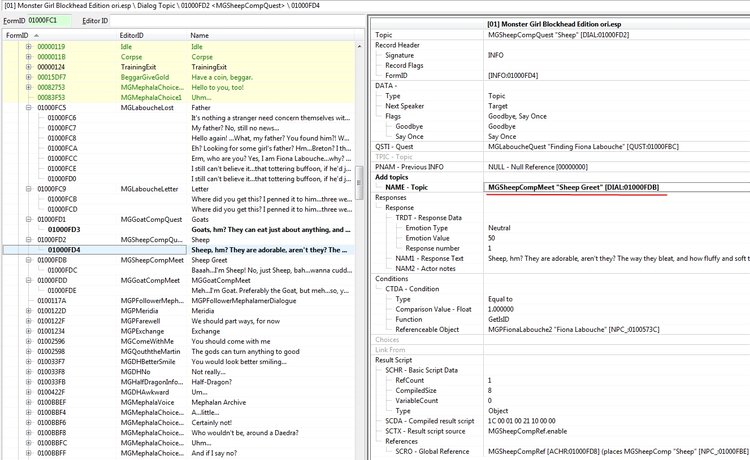Screen dimensions: 750x460
Task: Click SCTX value MGSheepCompRef.enable
Action: click(528, 431)
